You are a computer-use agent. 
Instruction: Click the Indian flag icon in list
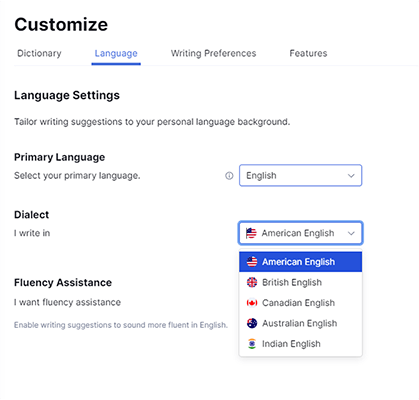coord(252,344)
